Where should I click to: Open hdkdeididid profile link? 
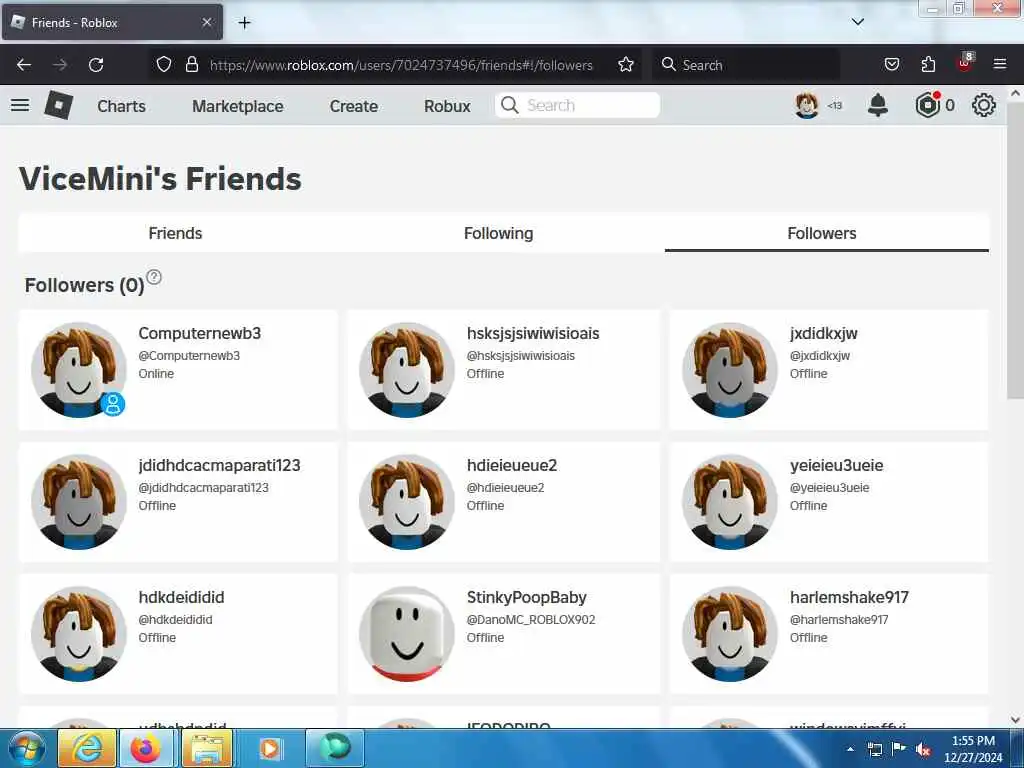coord(181,597)
